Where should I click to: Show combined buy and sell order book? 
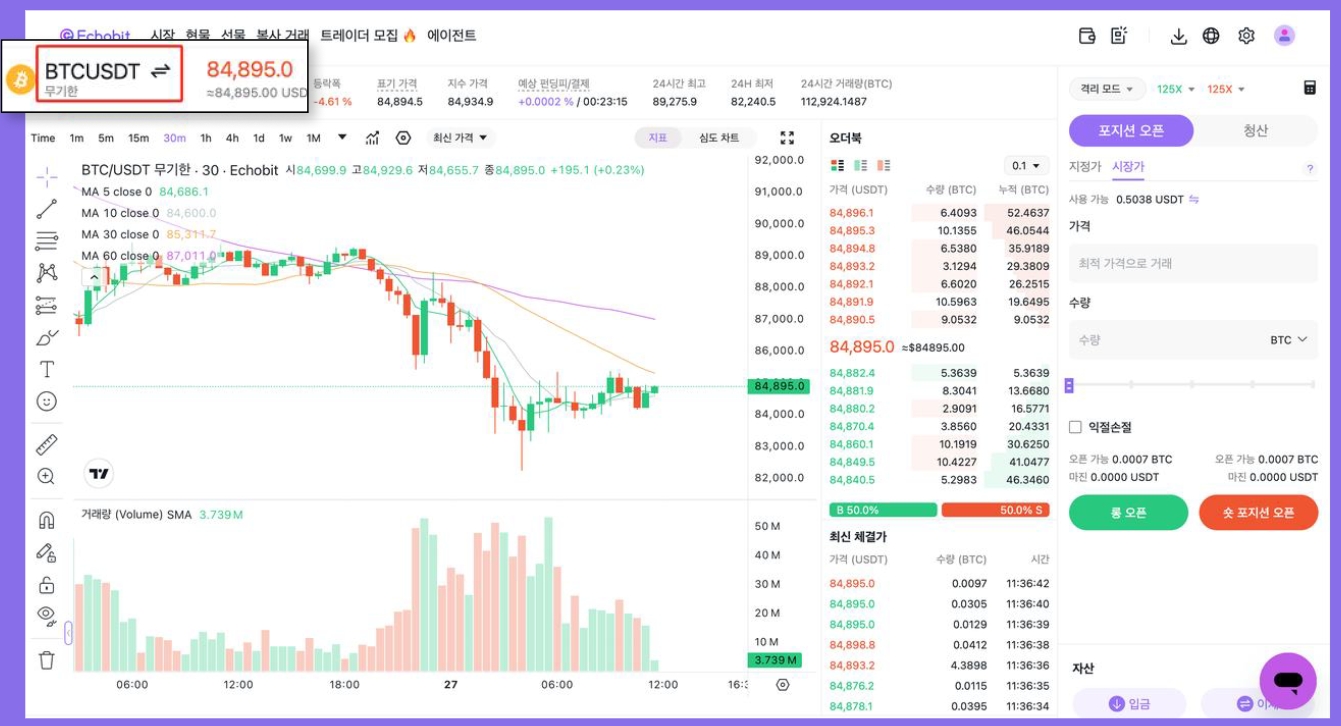pos(838,165)
